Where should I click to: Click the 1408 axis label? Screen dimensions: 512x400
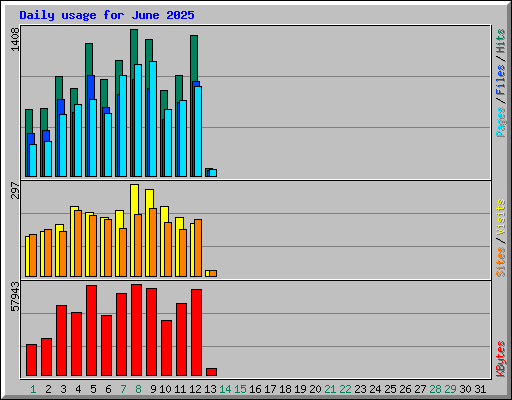tap(15, 40)
